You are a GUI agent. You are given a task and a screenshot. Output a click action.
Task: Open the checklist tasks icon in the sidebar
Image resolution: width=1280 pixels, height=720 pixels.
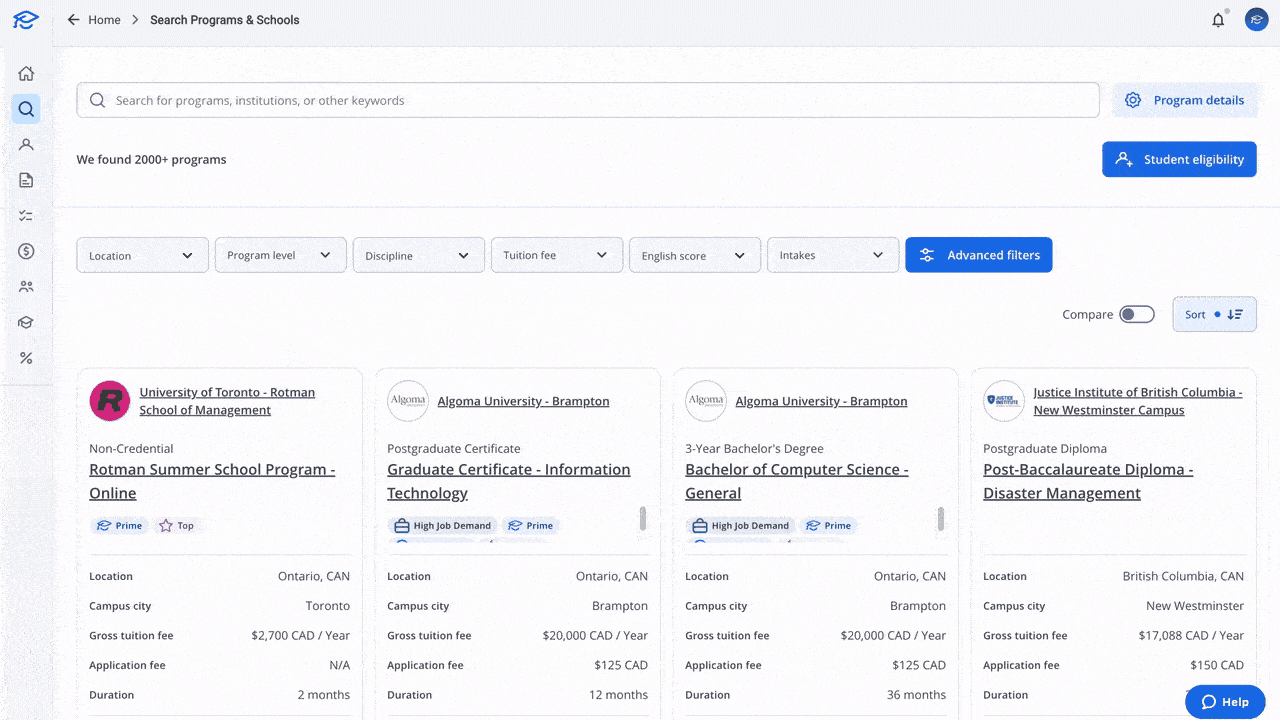click(x=26, y=215)
